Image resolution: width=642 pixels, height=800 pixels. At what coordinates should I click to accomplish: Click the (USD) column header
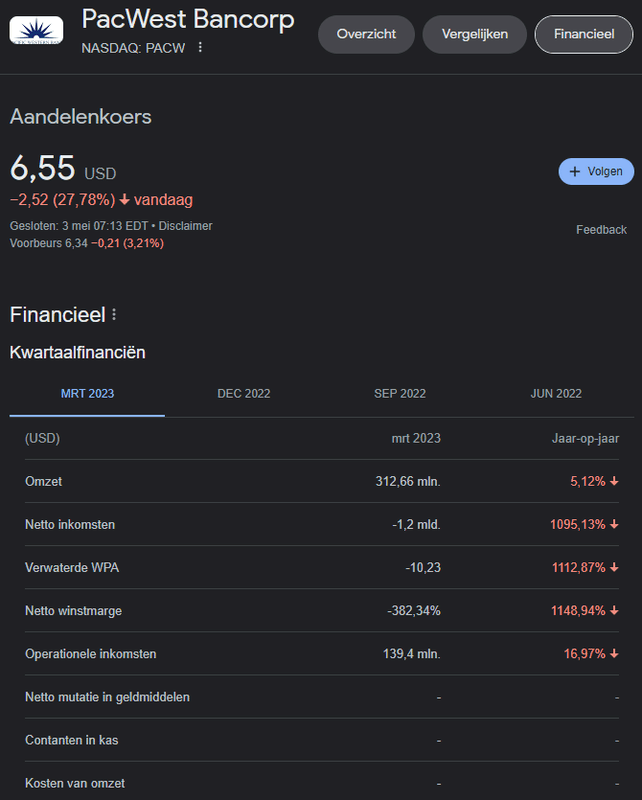pyautogui.click(x=42, y=439)
